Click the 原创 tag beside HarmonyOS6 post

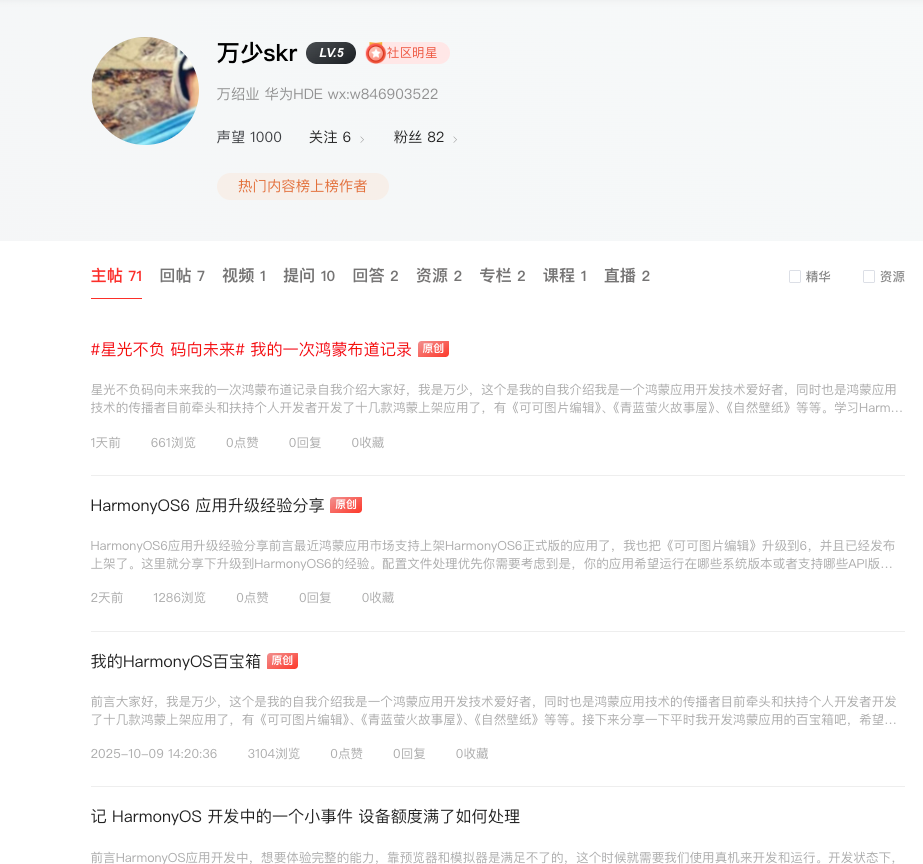click(x=346, y=505)
